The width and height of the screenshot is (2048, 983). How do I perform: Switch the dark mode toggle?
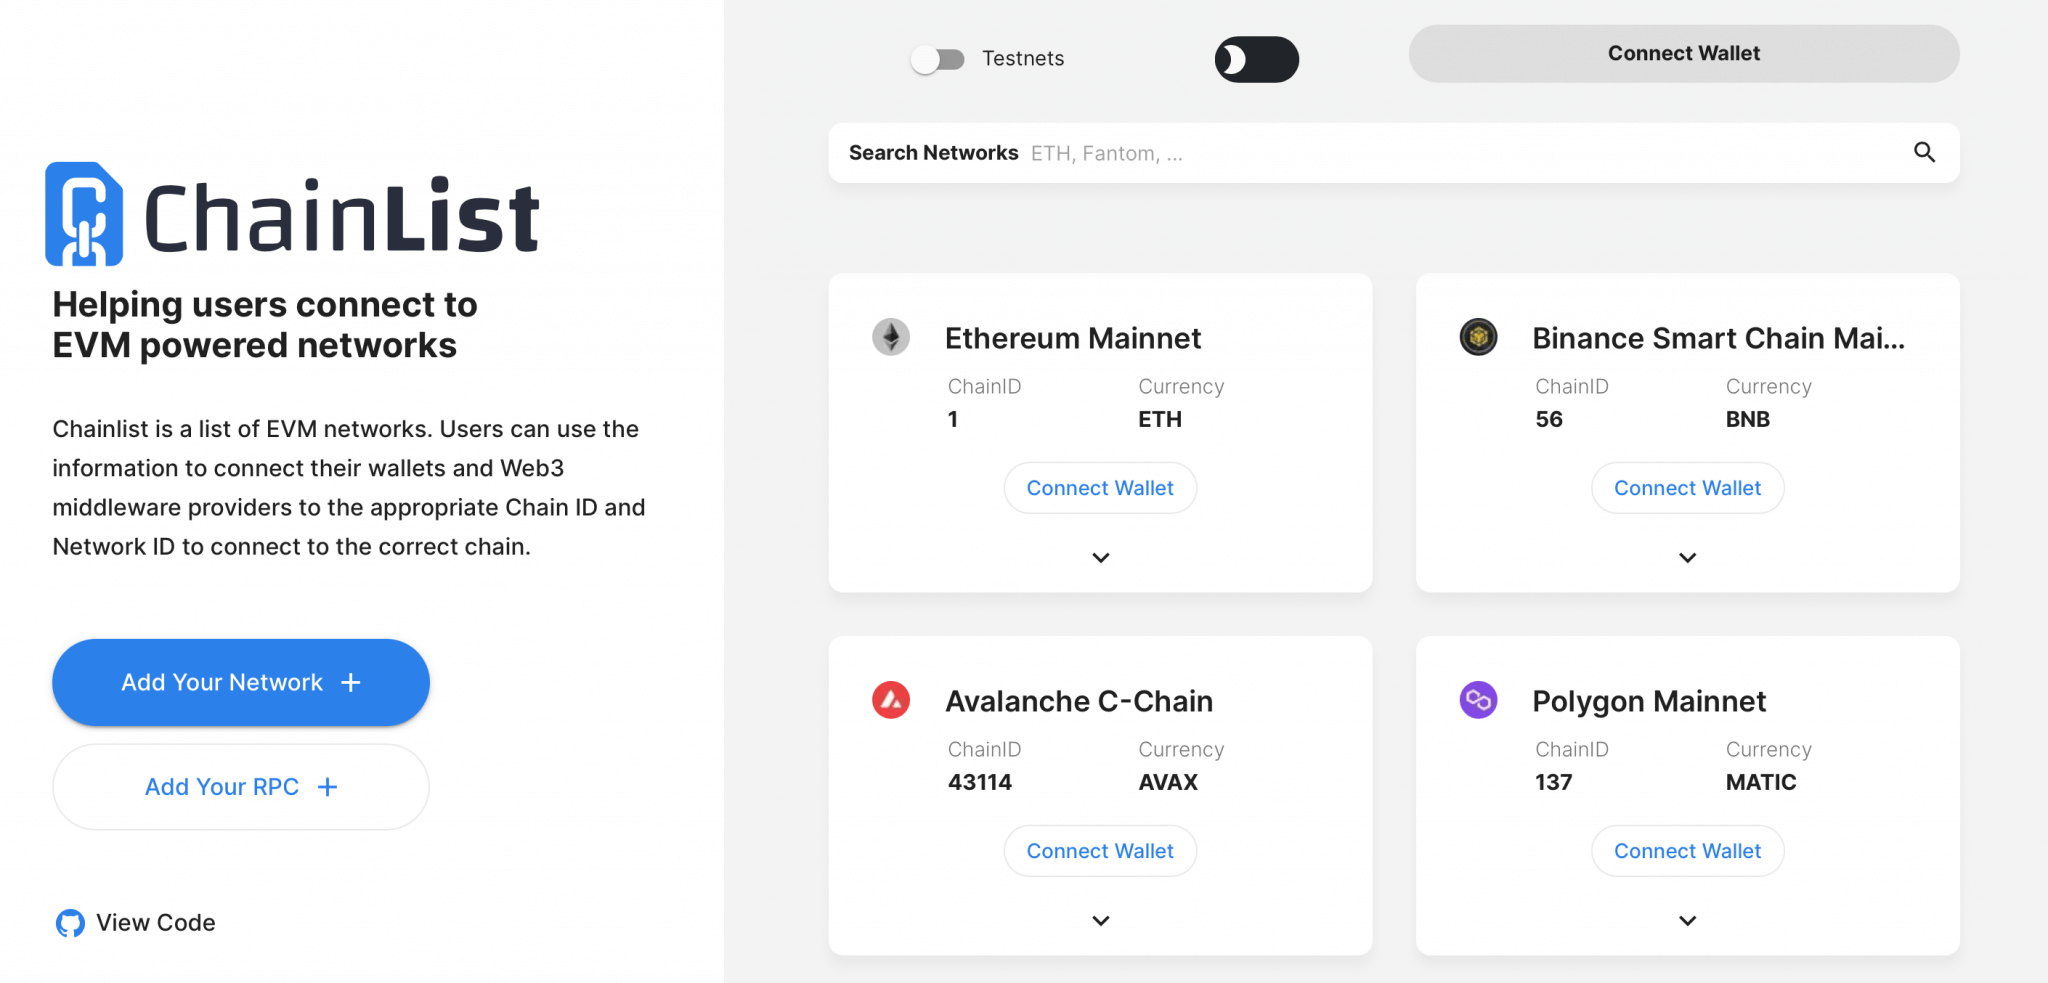[x=1257, y=59]
